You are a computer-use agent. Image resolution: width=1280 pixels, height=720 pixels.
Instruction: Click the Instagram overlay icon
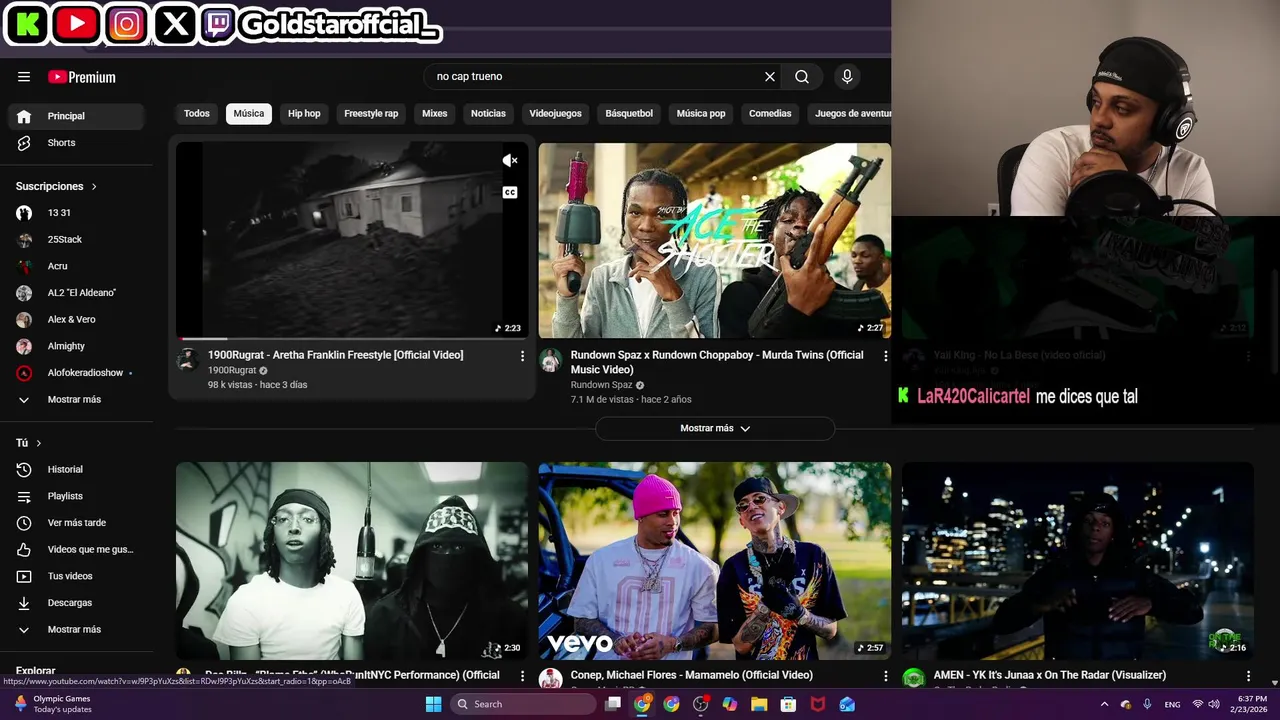coord(126,24)
